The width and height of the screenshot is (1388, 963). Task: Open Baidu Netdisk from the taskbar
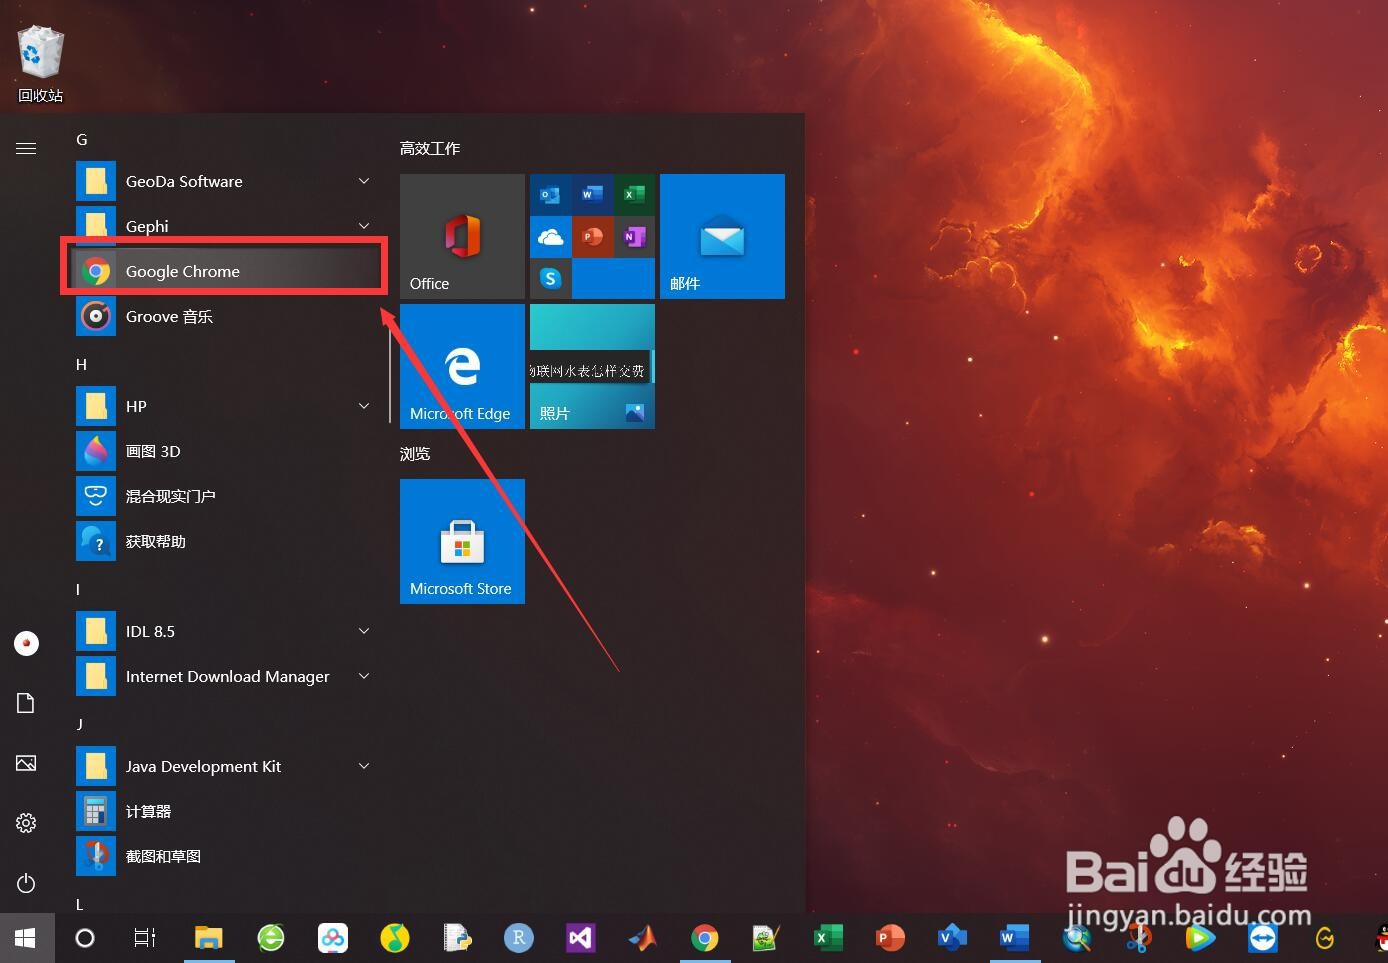coord(333,938)
